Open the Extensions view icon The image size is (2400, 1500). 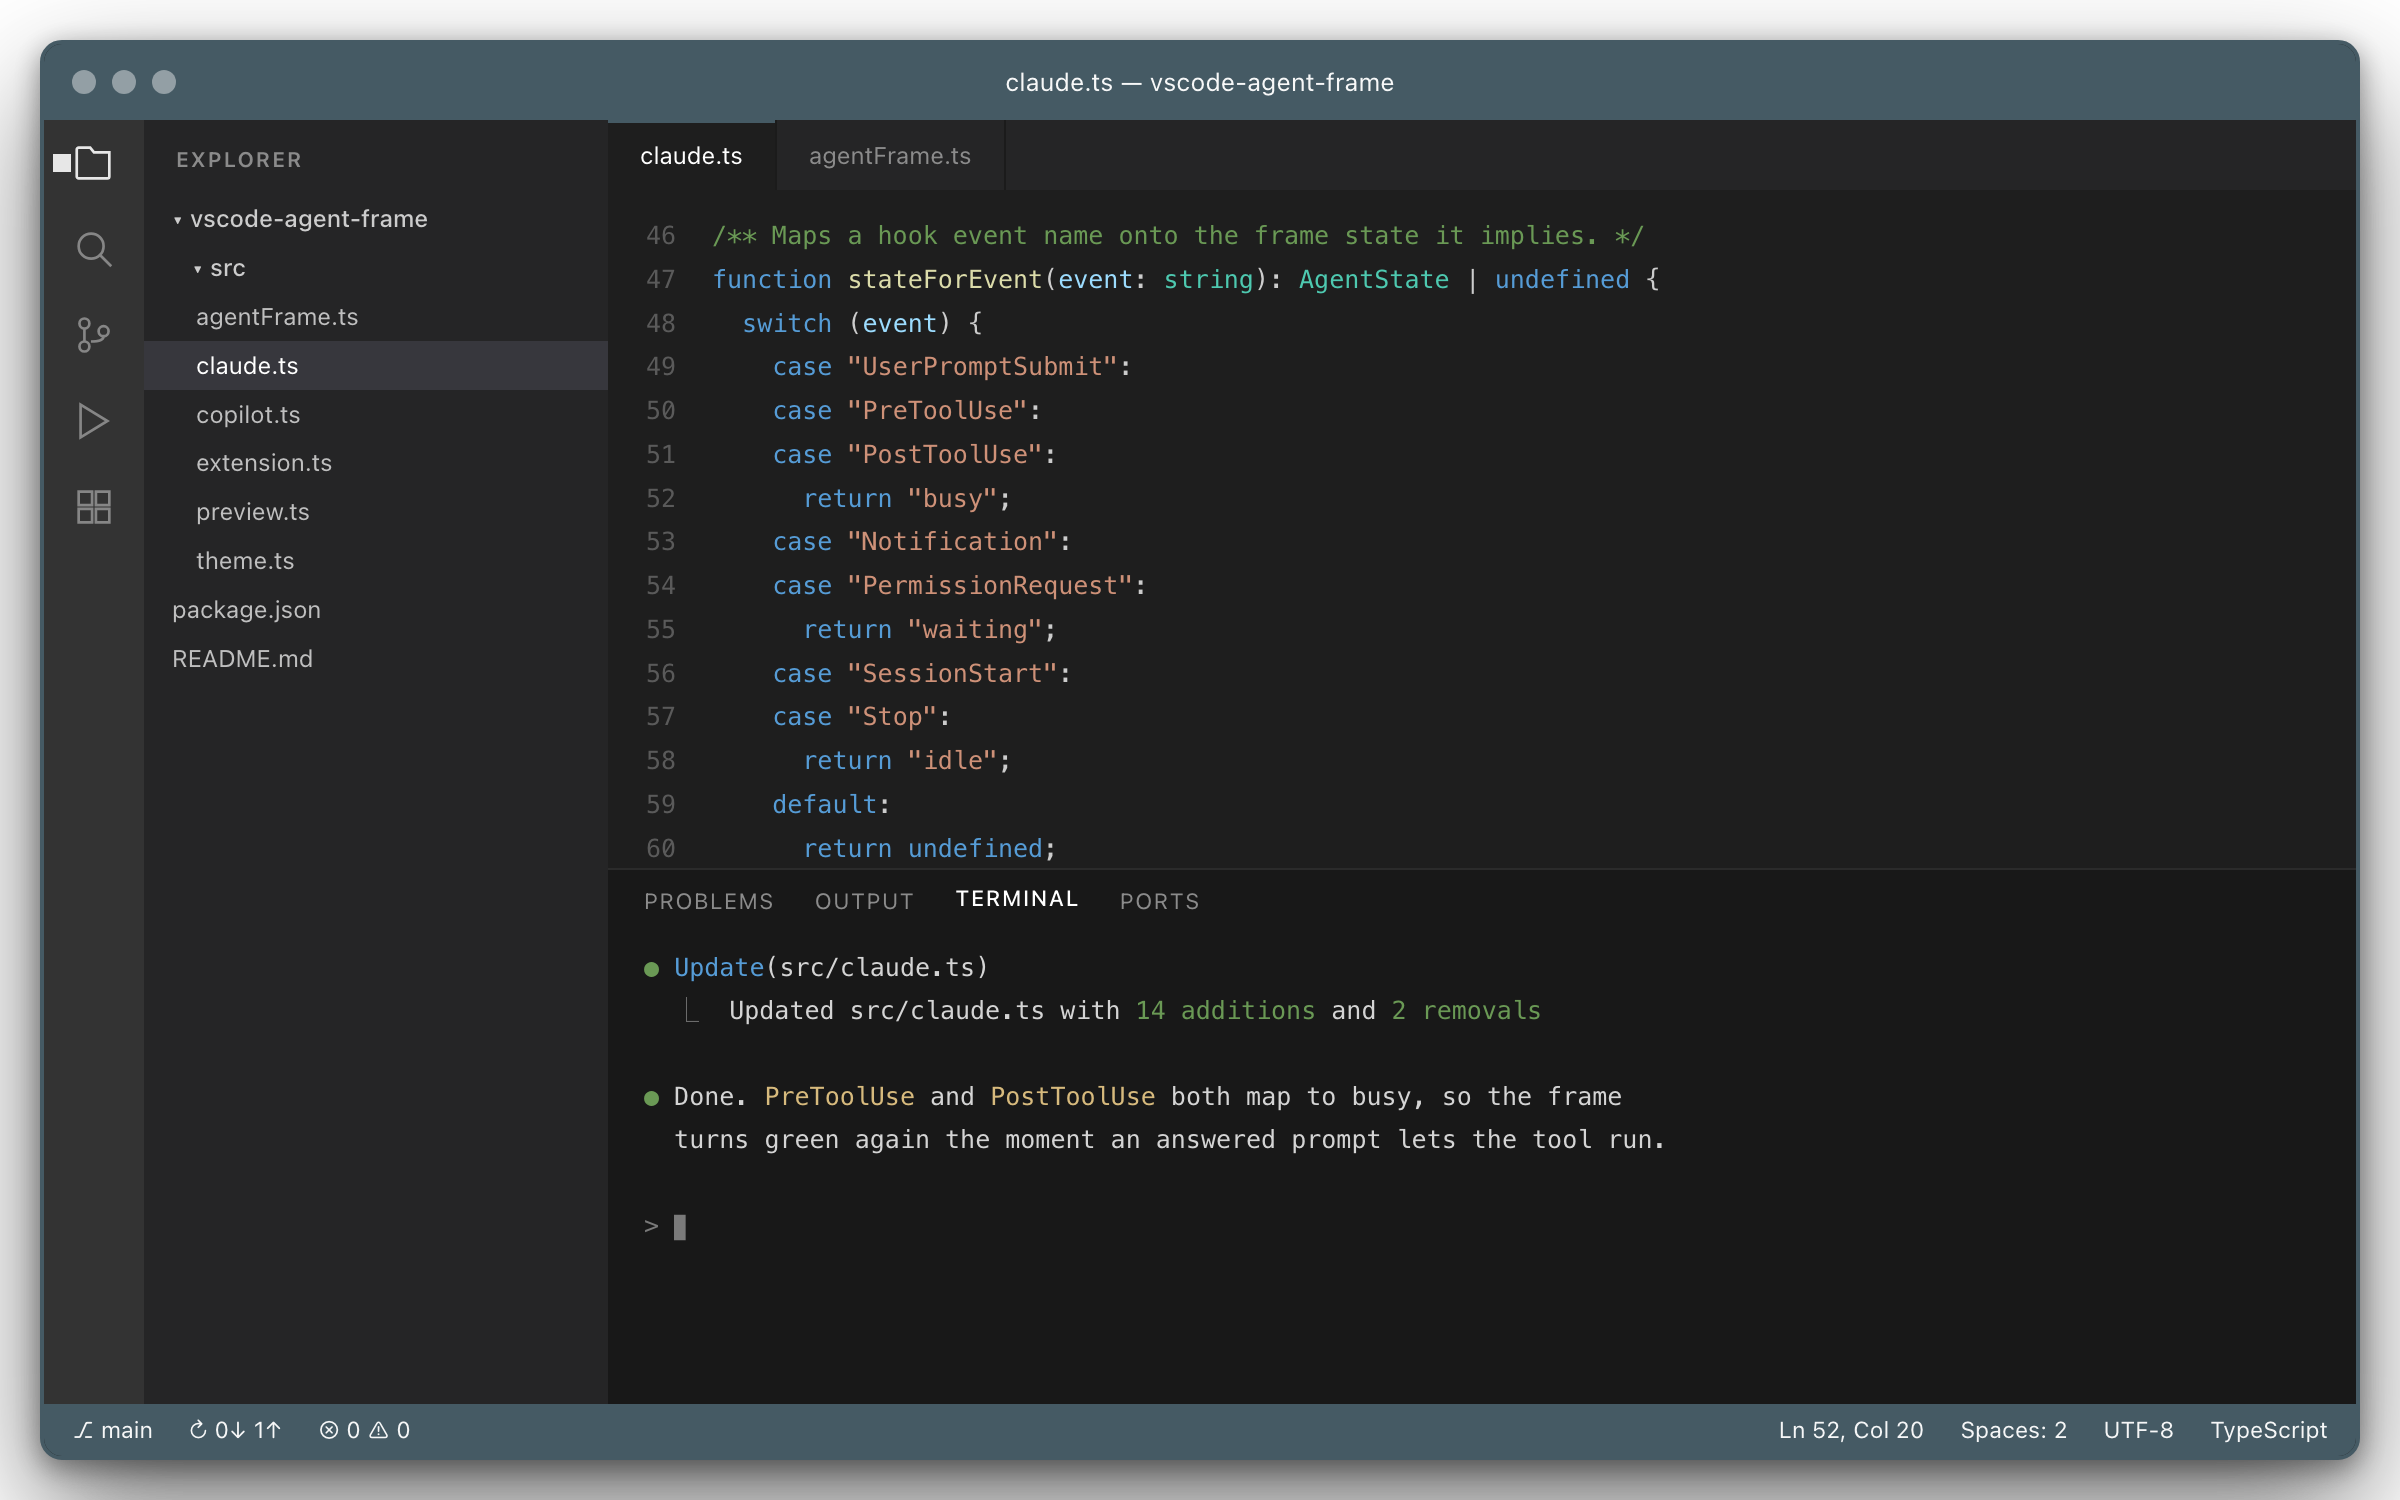pos(93,507)
